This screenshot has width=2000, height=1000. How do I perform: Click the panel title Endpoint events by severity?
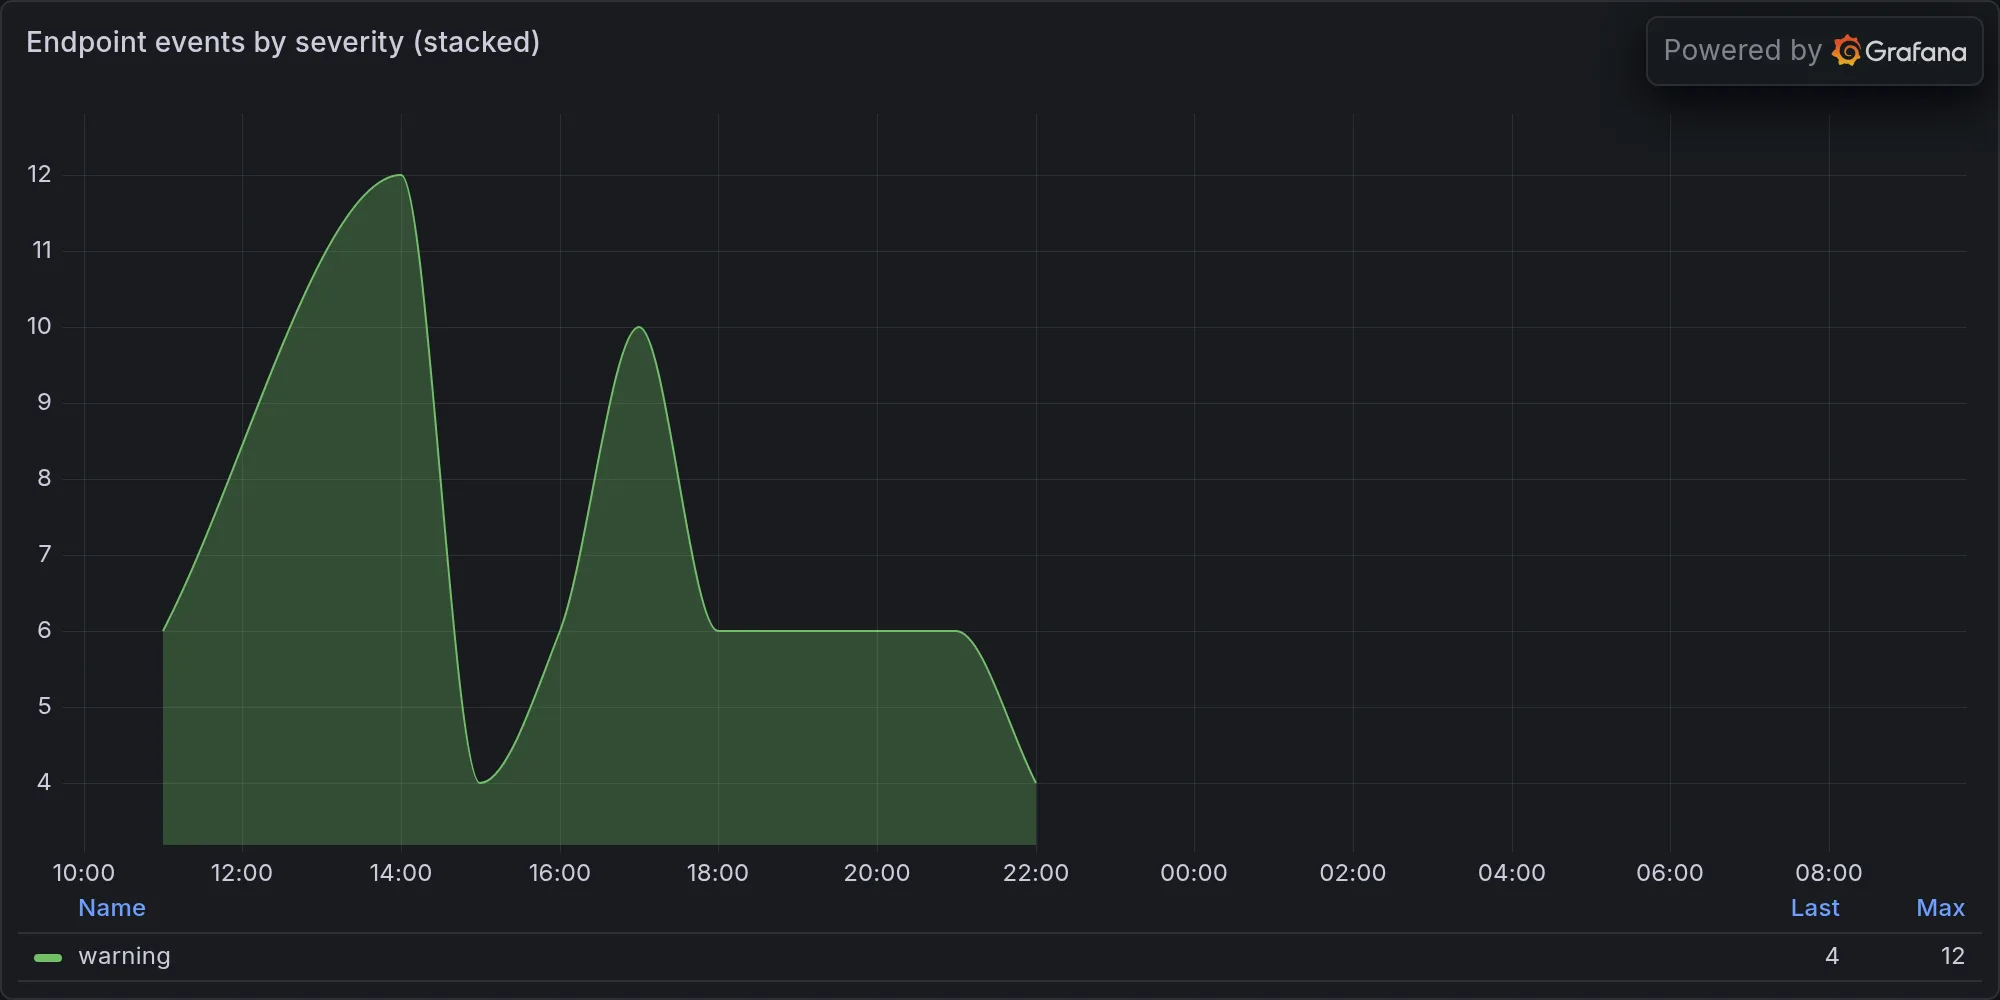click(x=283, y=42)
